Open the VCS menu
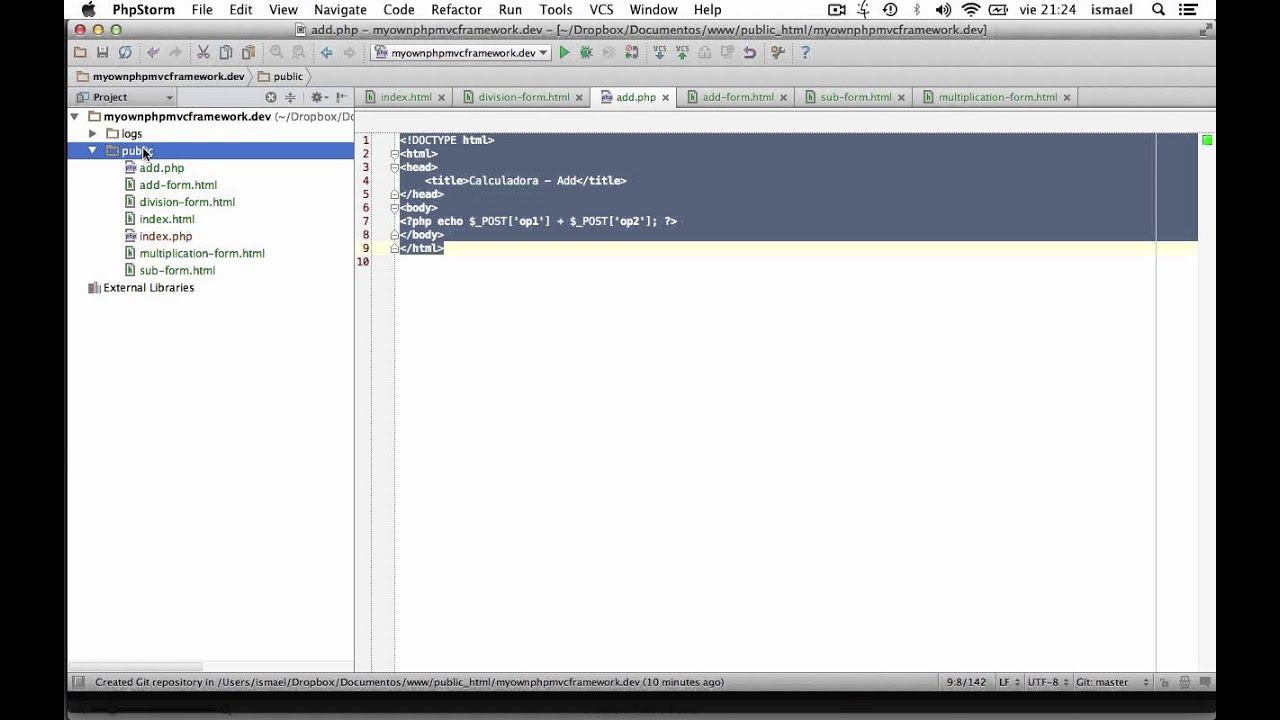This screenshot has height=720, width=1280. (601, 10)
